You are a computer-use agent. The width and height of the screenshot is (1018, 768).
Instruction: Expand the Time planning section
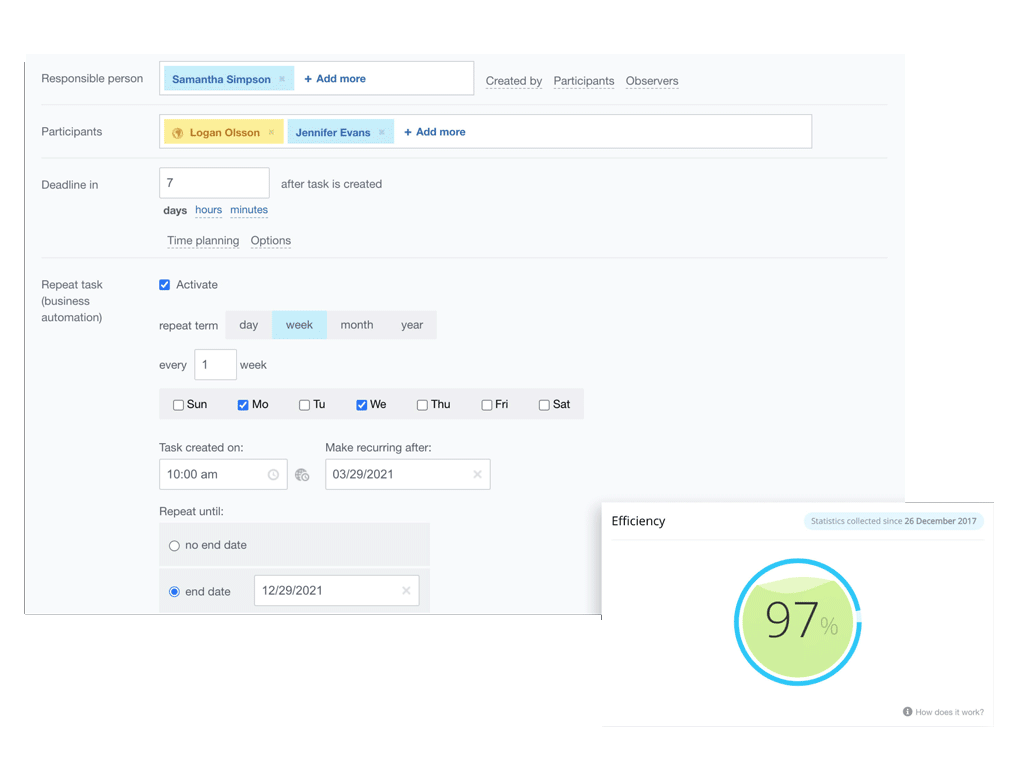tap(203, 241)
